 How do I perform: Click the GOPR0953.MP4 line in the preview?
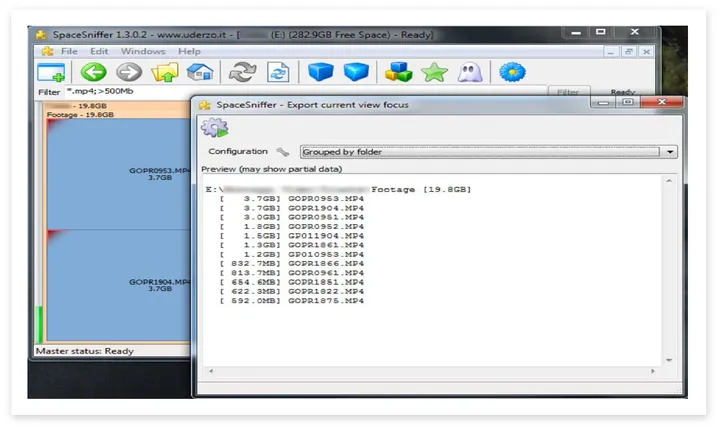[x=292, y=198]
